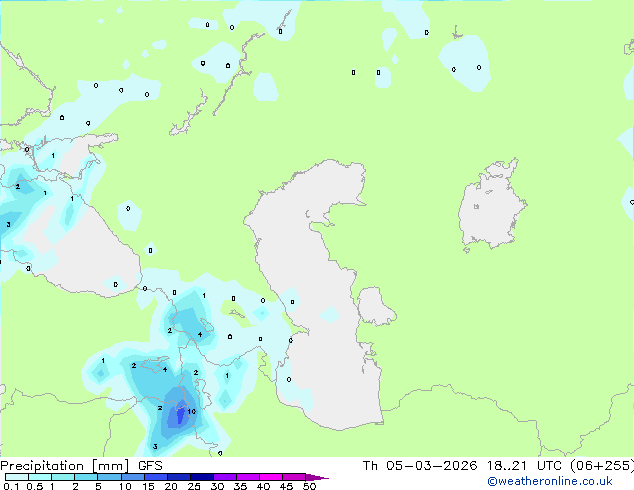The image size is (634, 490).
Task: Click the 40–45 mm magenta legend swatch
Action: coord(271,477)
